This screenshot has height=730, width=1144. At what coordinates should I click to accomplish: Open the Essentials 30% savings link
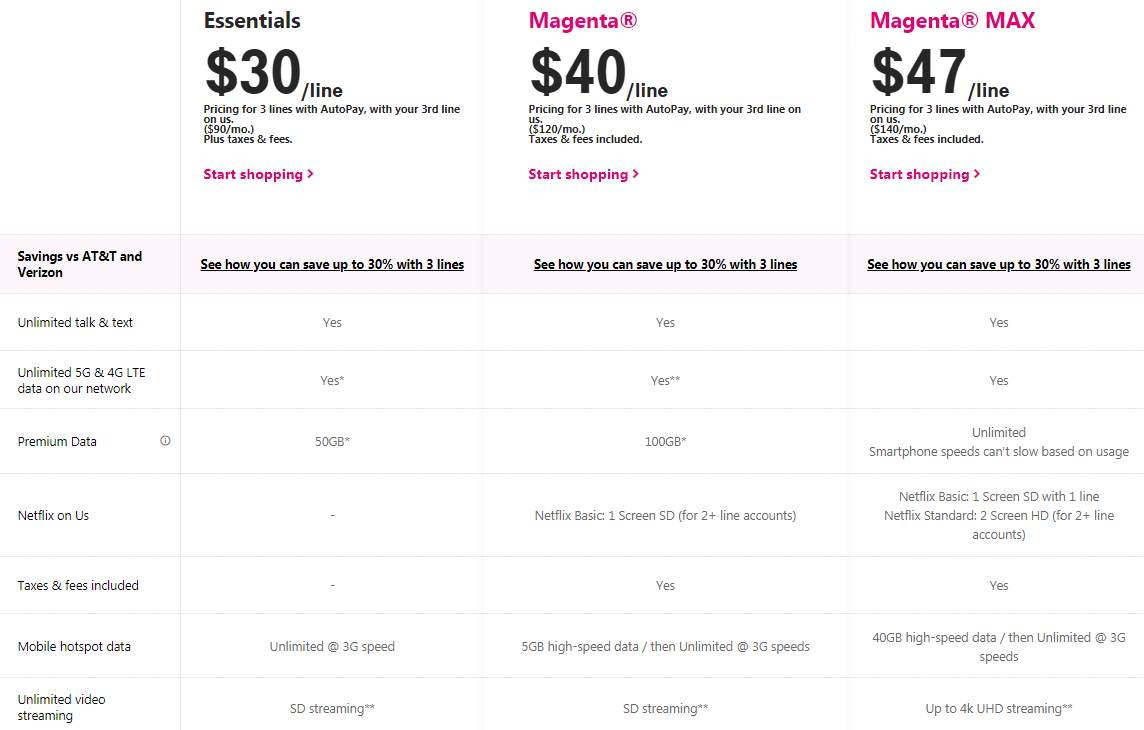pos(332,264)
